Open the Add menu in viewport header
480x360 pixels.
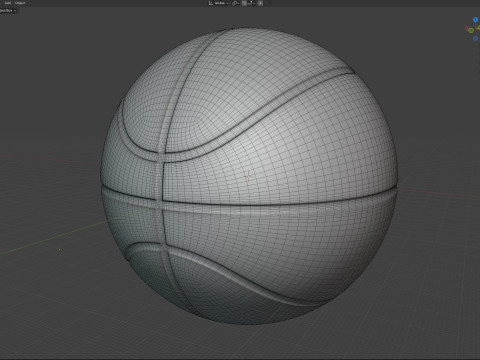[x=8, y=3]
